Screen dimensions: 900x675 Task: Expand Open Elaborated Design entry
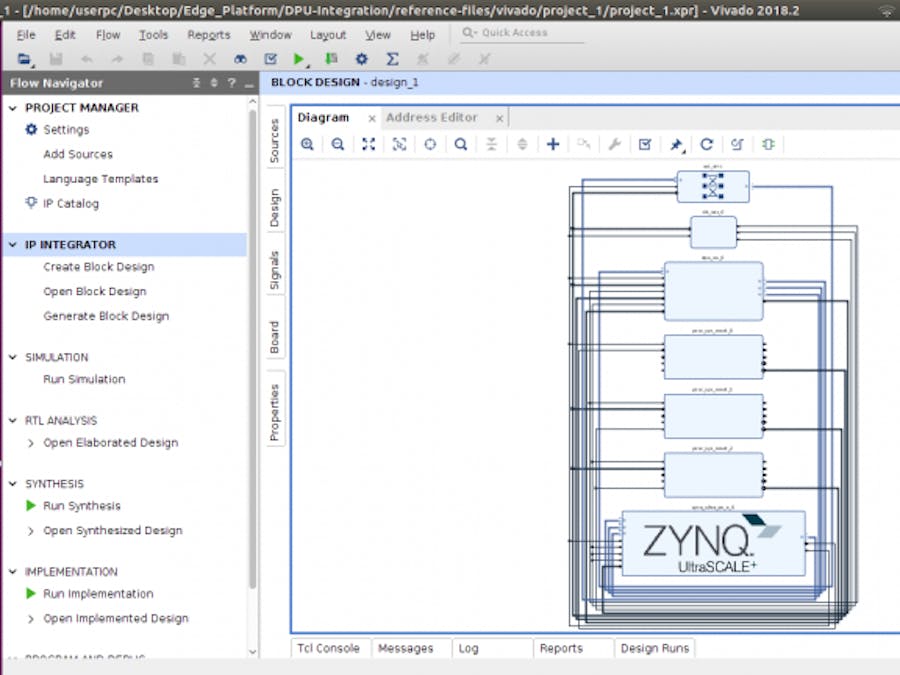click(30, 443)
